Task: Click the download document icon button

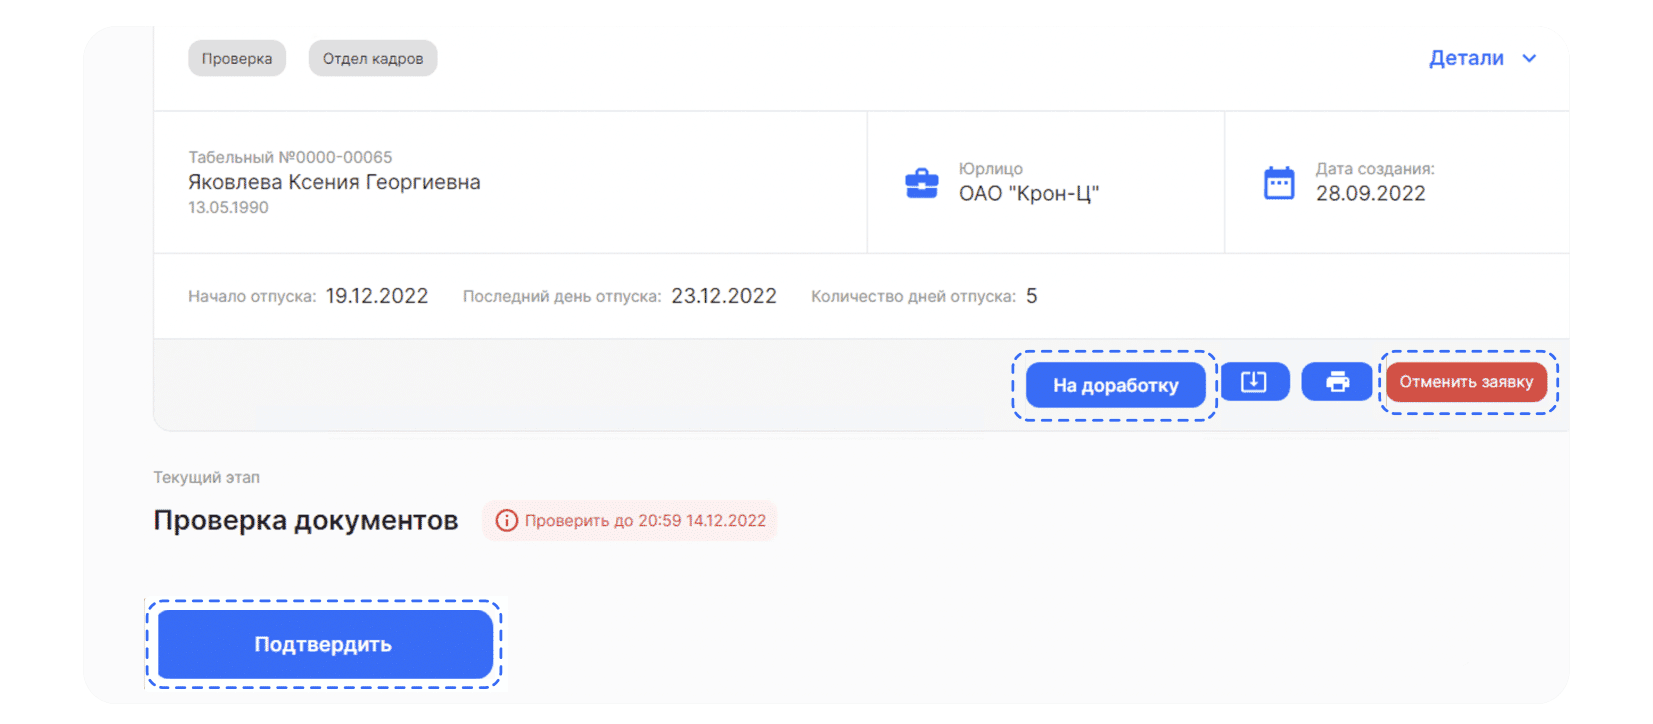Action: pos(1254,382)
